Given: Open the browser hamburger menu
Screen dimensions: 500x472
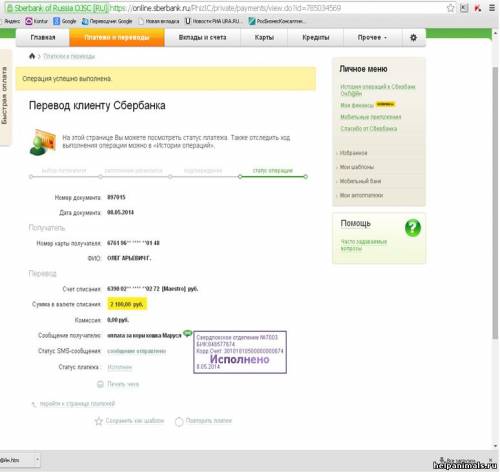Looking at the screenshot, I should click(x=492, y=8).
